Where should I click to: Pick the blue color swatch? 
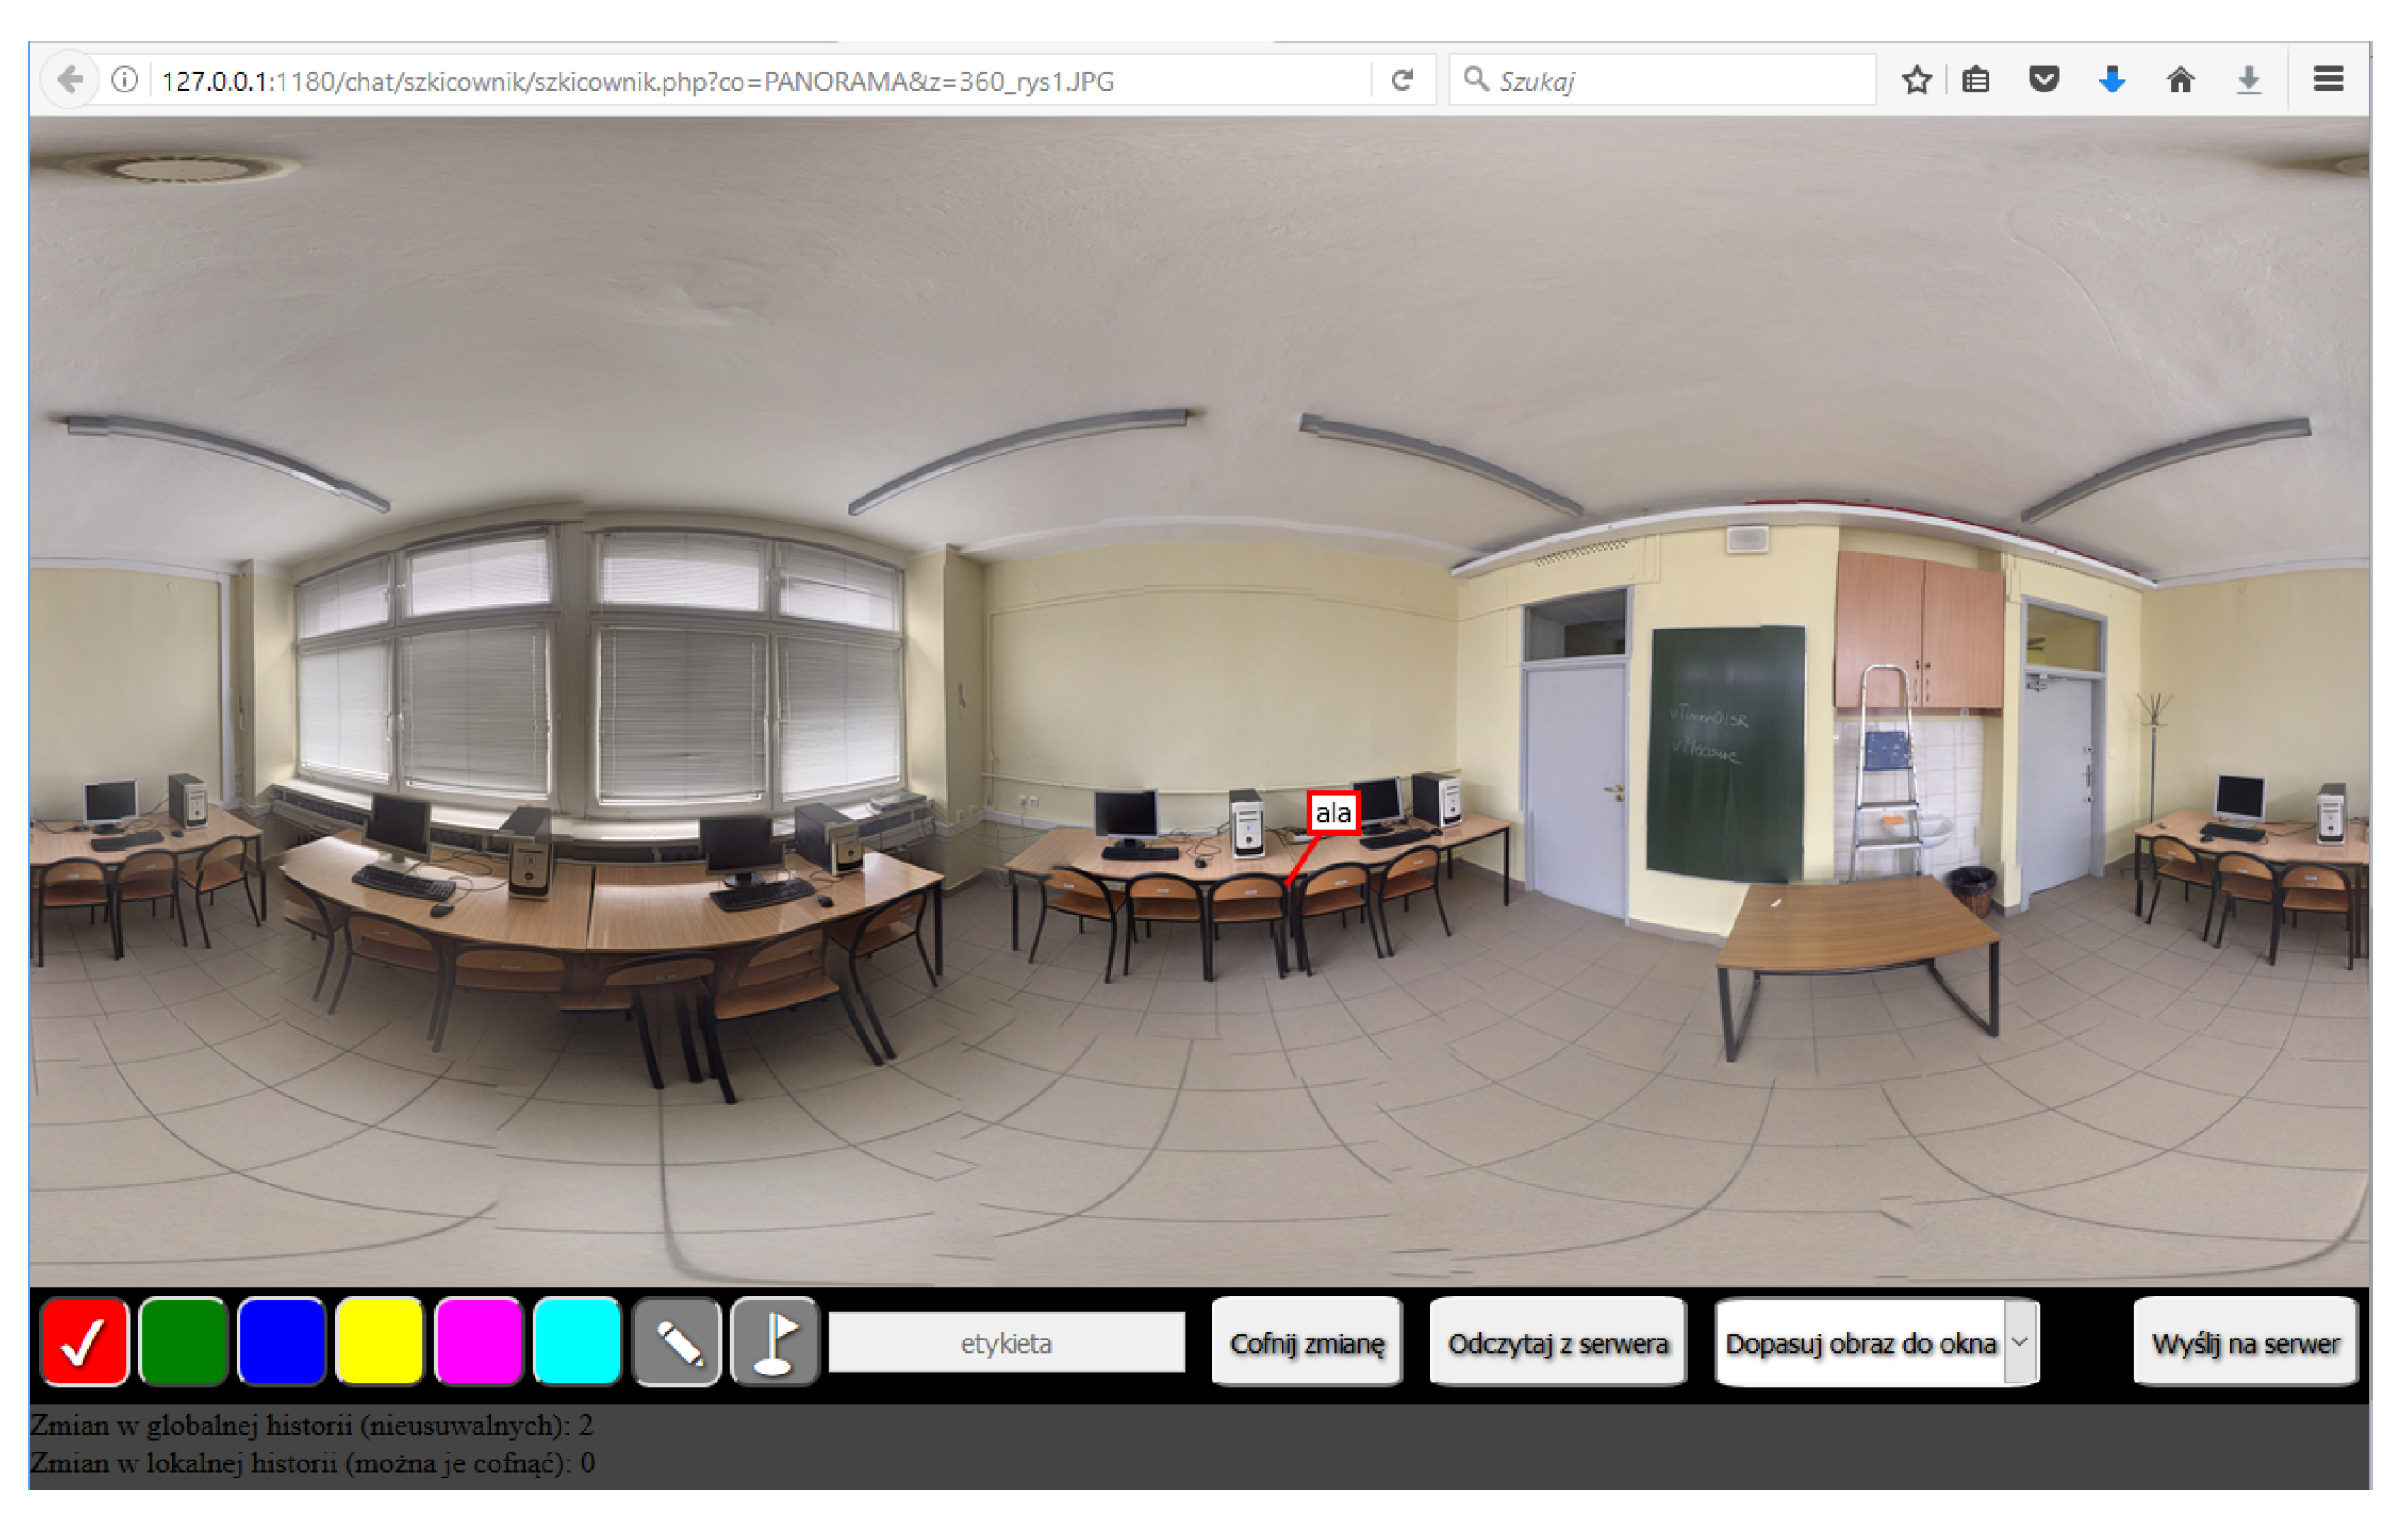[x=282, y=1342]
